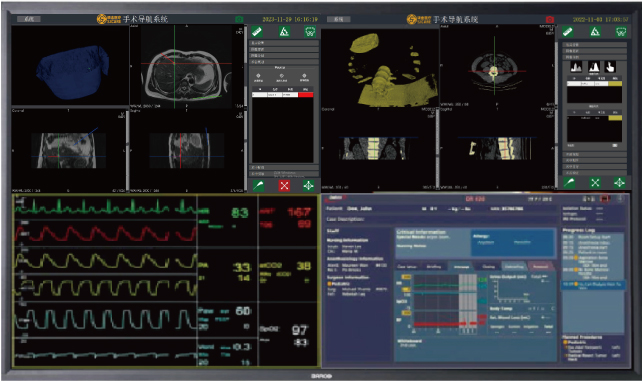
Task: Expand the first collapsed section in left side panel
Action: click(x=284, y=43)
